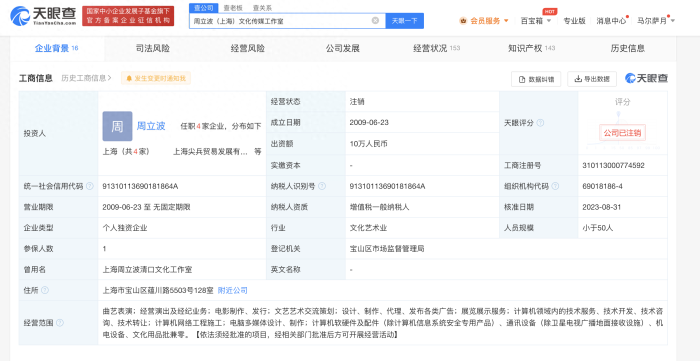The width and height of the screenshot is (700, 361).
Task: Click the red 国家中小企业发展子基金旗下 banner
Action: click(x=128, y=16)
